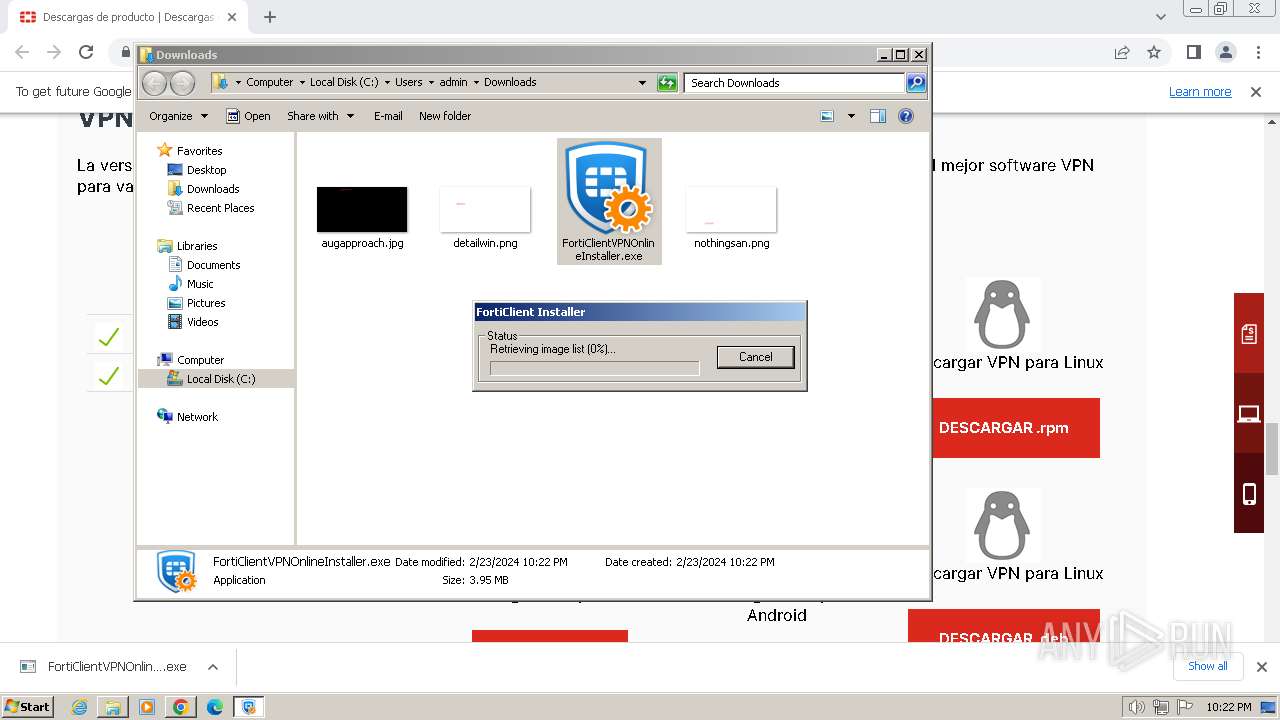Click E-mail in Explorer toolbar
1280x720 pixels.
coord(388,116)
